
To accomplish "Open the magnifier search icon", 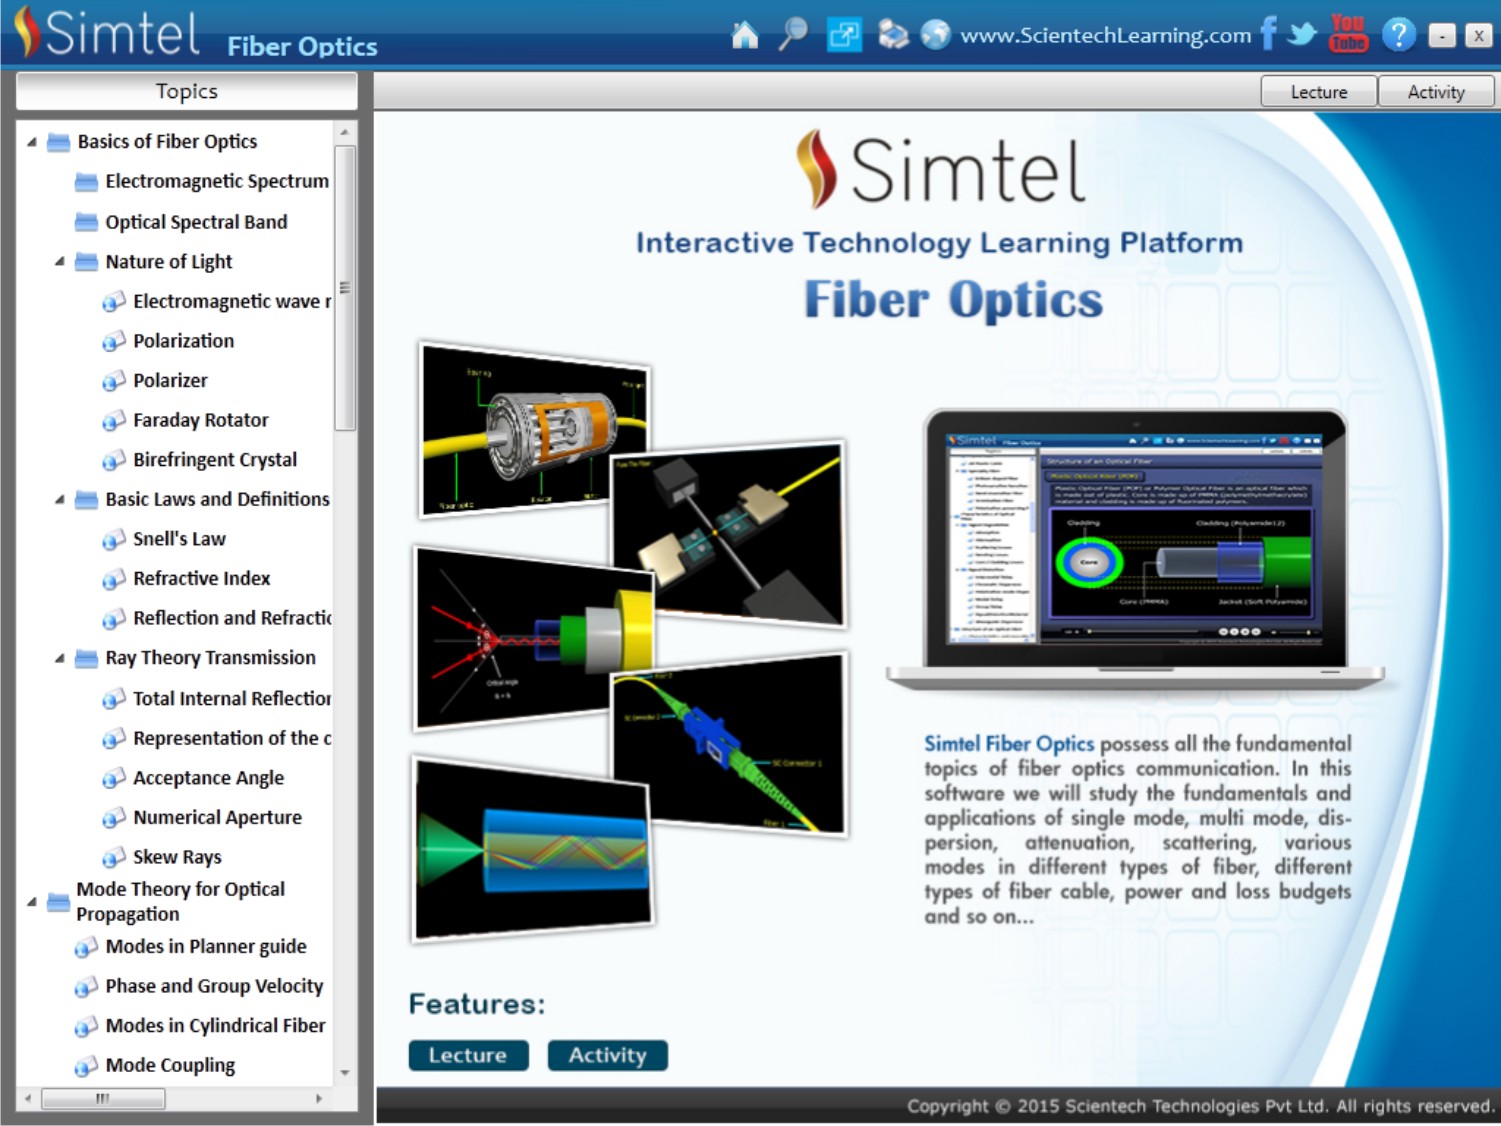I will pos(793,34).
